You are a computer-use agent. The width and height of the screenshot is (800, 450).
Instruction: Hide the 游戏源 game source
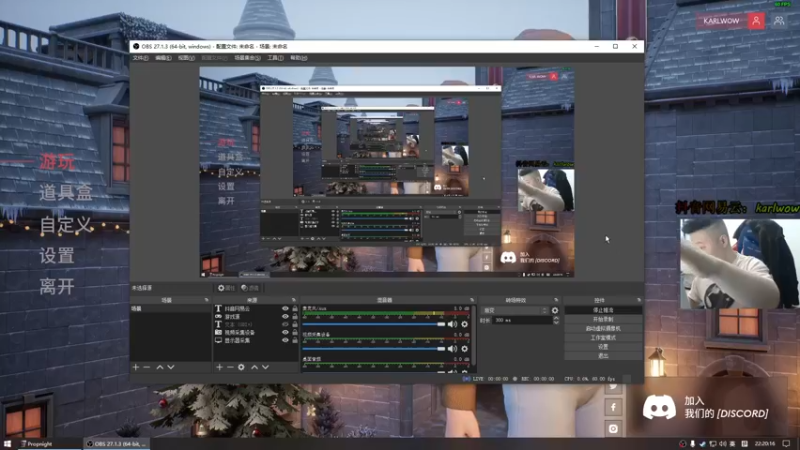tap(285, 316)
